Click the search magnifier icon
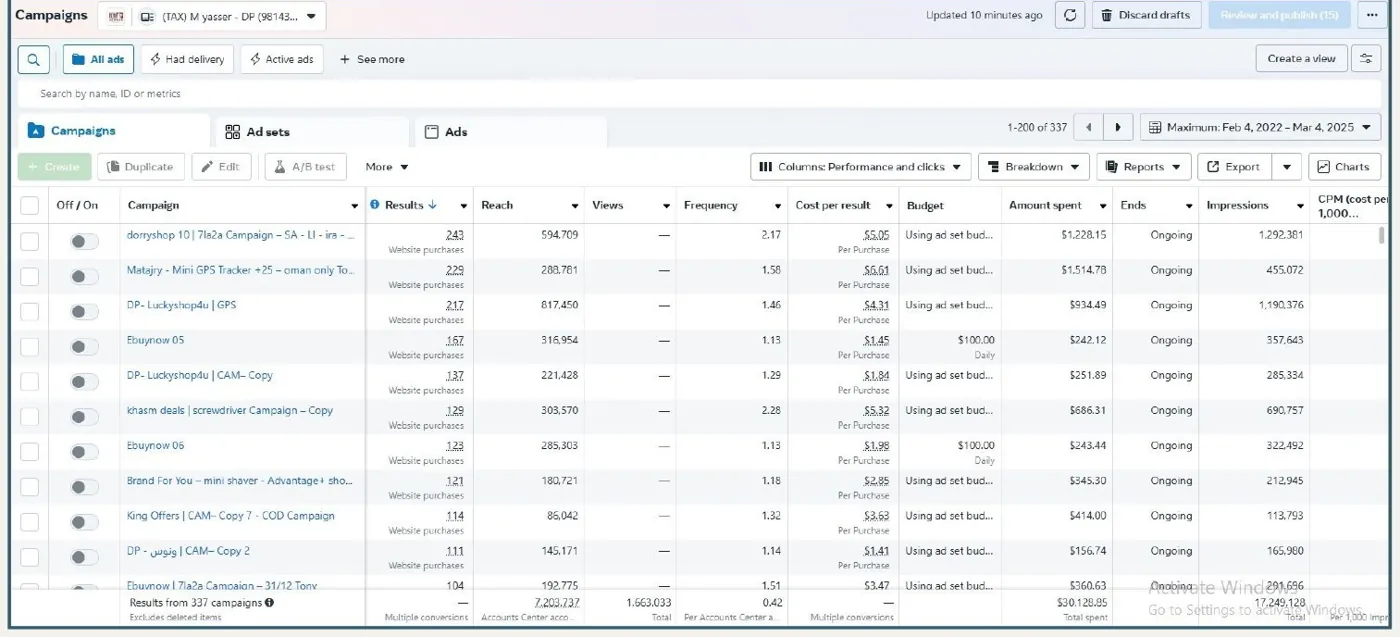The image size is (1400, 637). click(33, 59)
